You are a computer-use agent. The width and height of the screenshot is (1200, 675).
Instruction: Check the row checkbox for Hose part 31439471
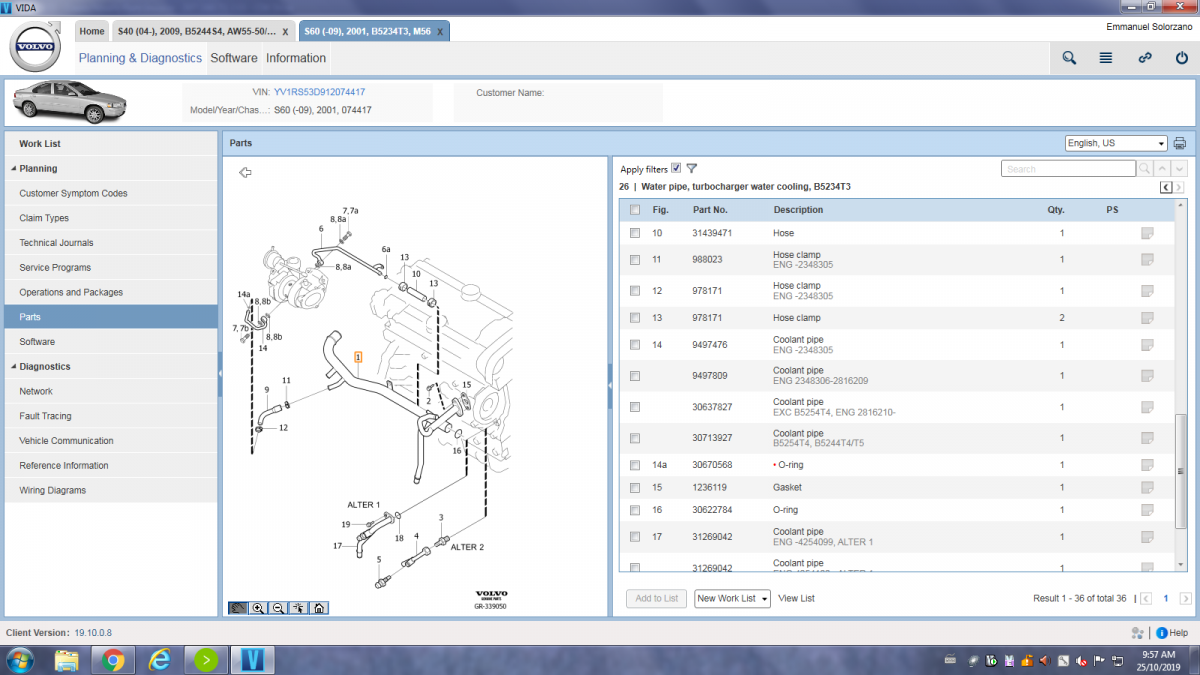(634, 232)
